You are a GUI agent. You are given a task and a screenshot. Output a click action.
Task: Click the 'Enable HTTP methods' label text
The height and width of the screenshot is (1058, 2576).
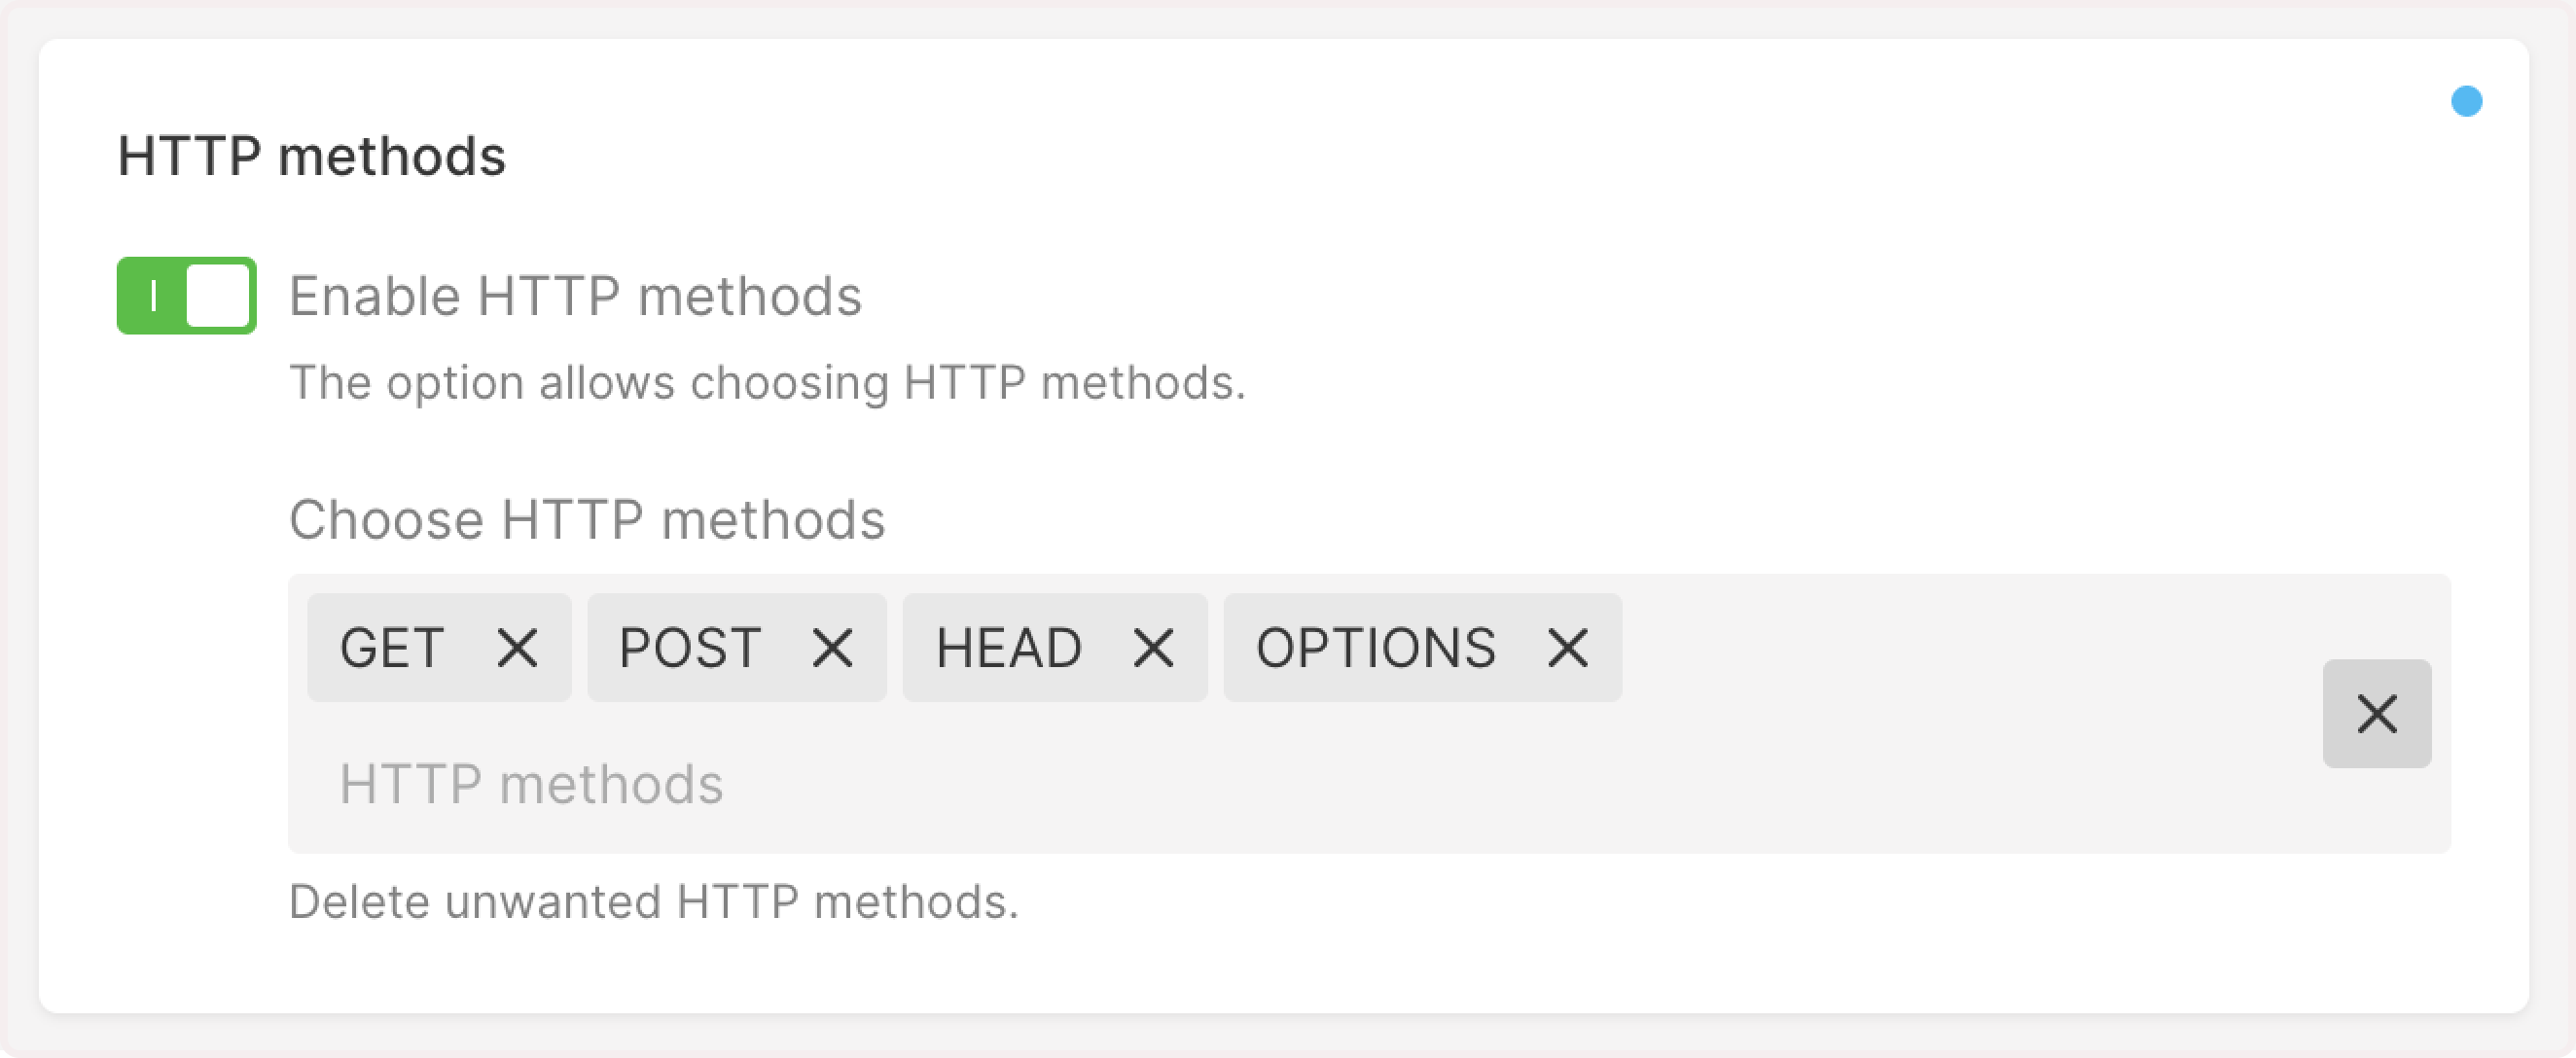(x=575, y=297)
